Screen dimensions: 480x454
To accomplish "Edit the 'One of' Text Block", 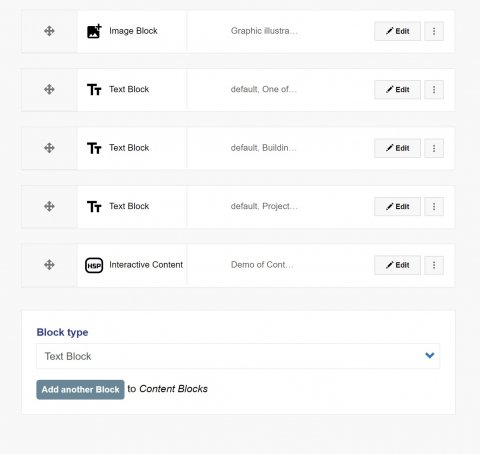I will click(397, 90).
